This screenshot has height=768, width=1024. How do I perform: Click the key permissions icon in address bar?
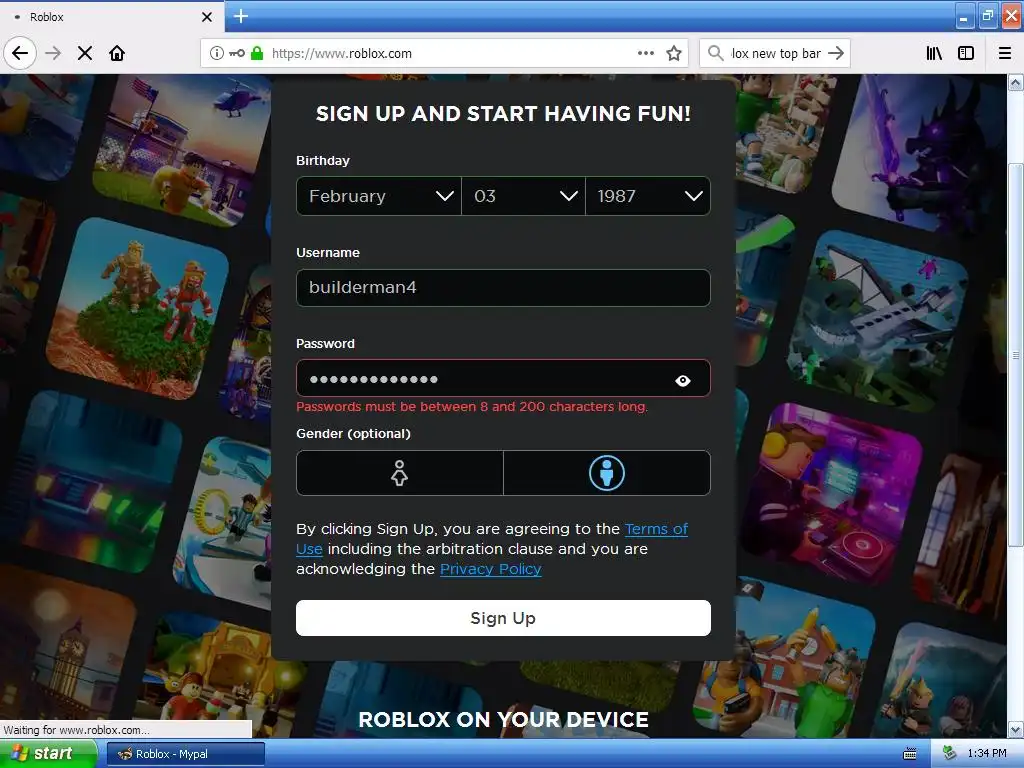point(237,53)
